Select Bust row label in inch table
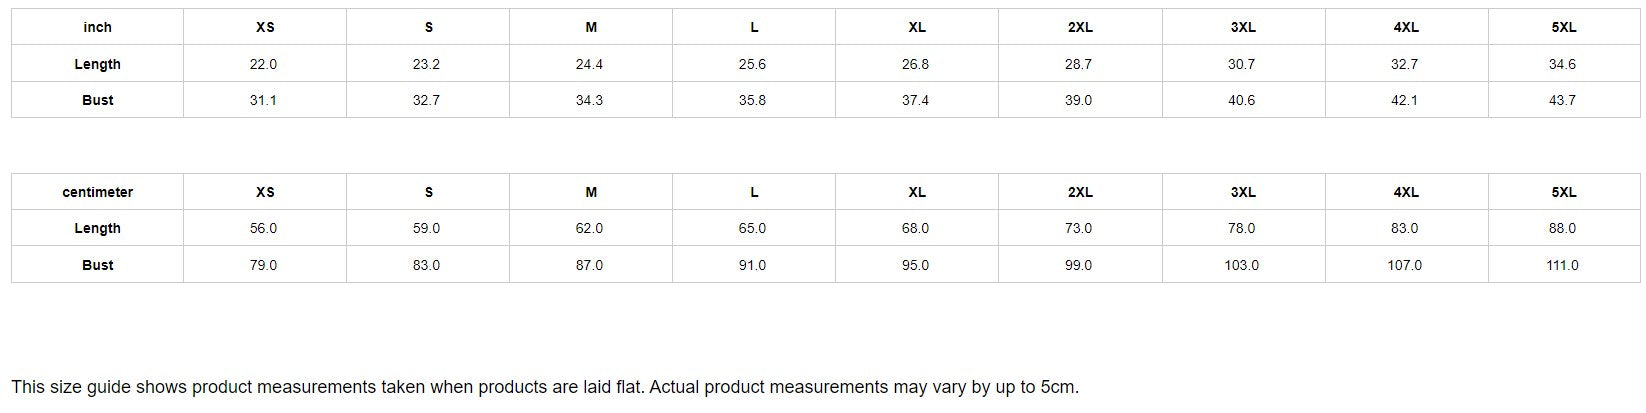 click(x=97, y=100)
